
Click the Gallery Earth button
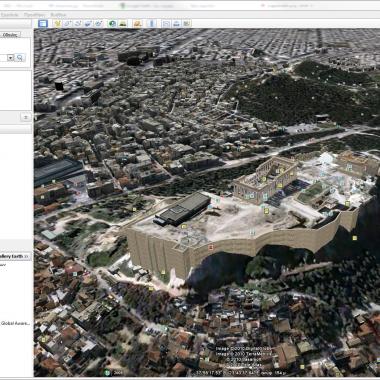point(15,256)
